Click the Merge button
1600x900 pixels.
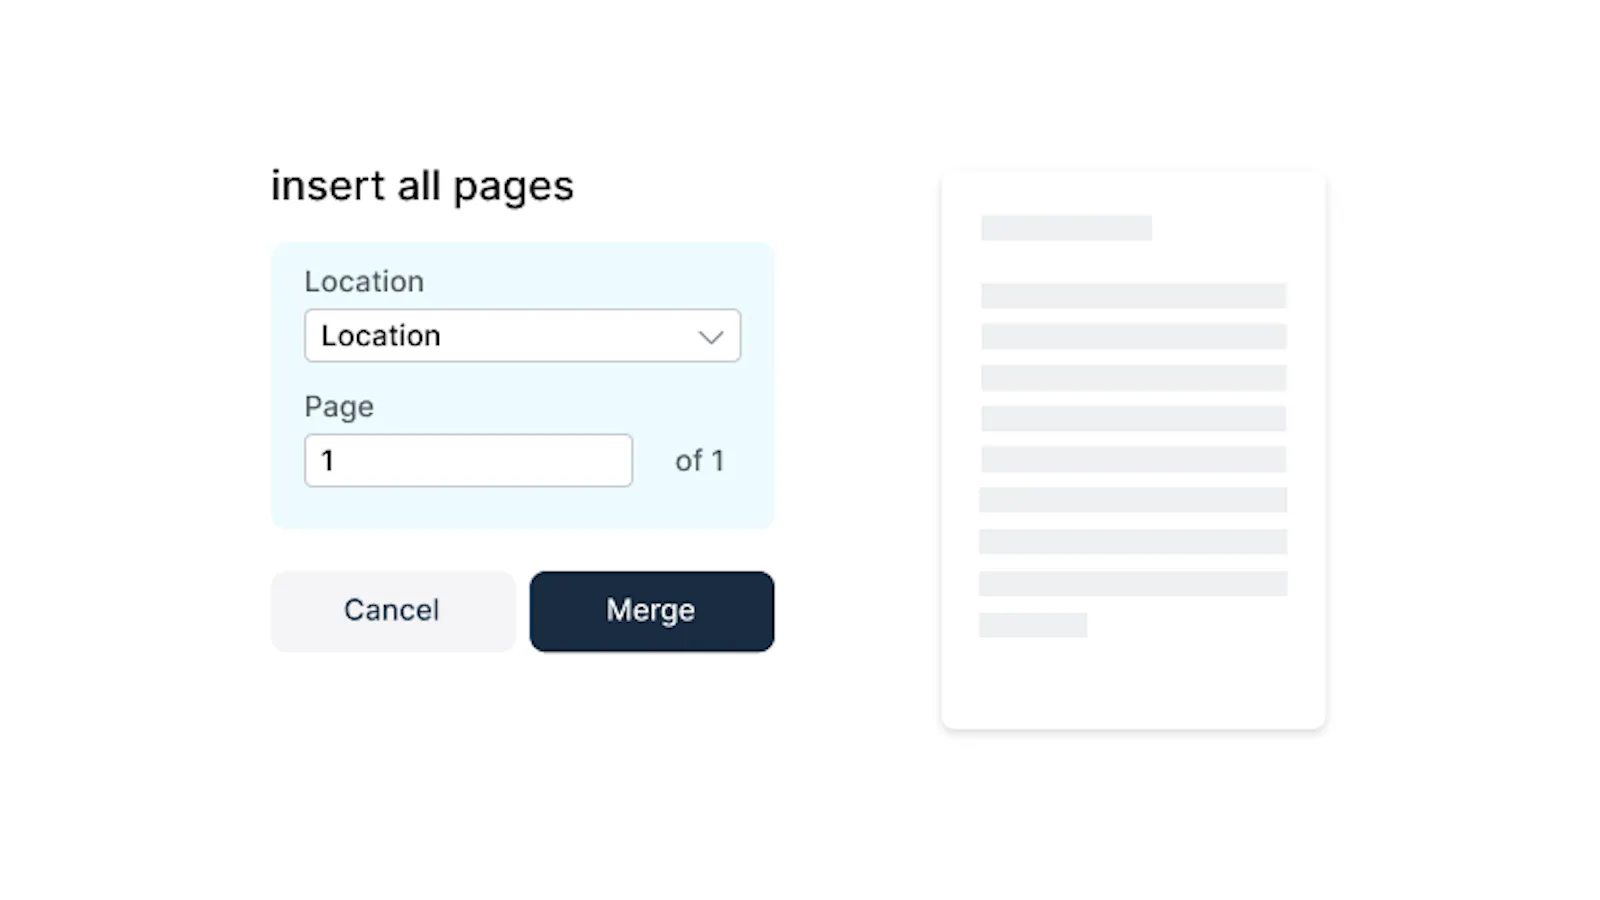pyautogui.click(x=651, y=611)
